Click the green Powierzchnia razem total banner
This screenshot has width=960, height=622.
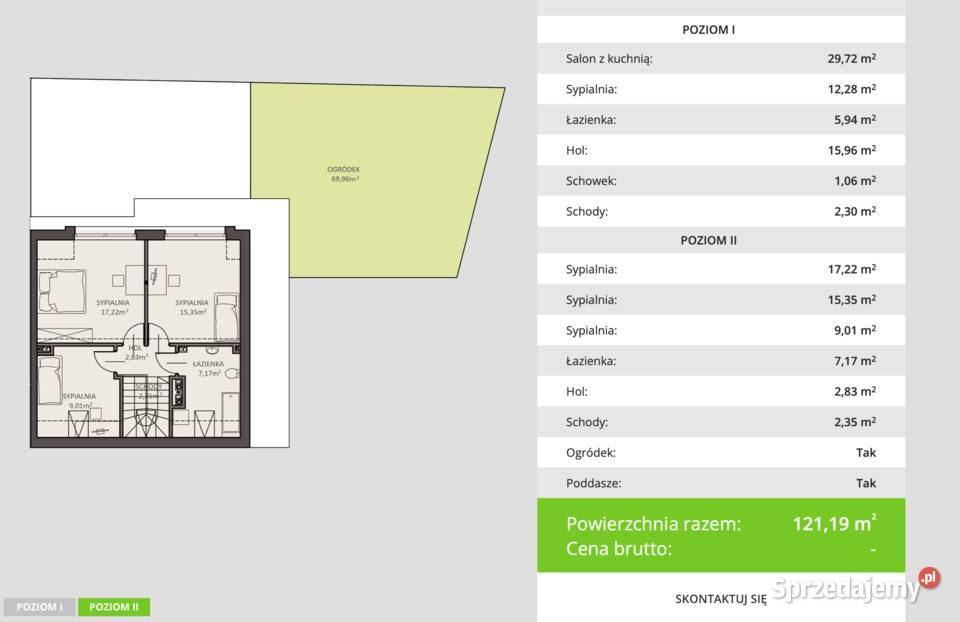coord(721,535)
